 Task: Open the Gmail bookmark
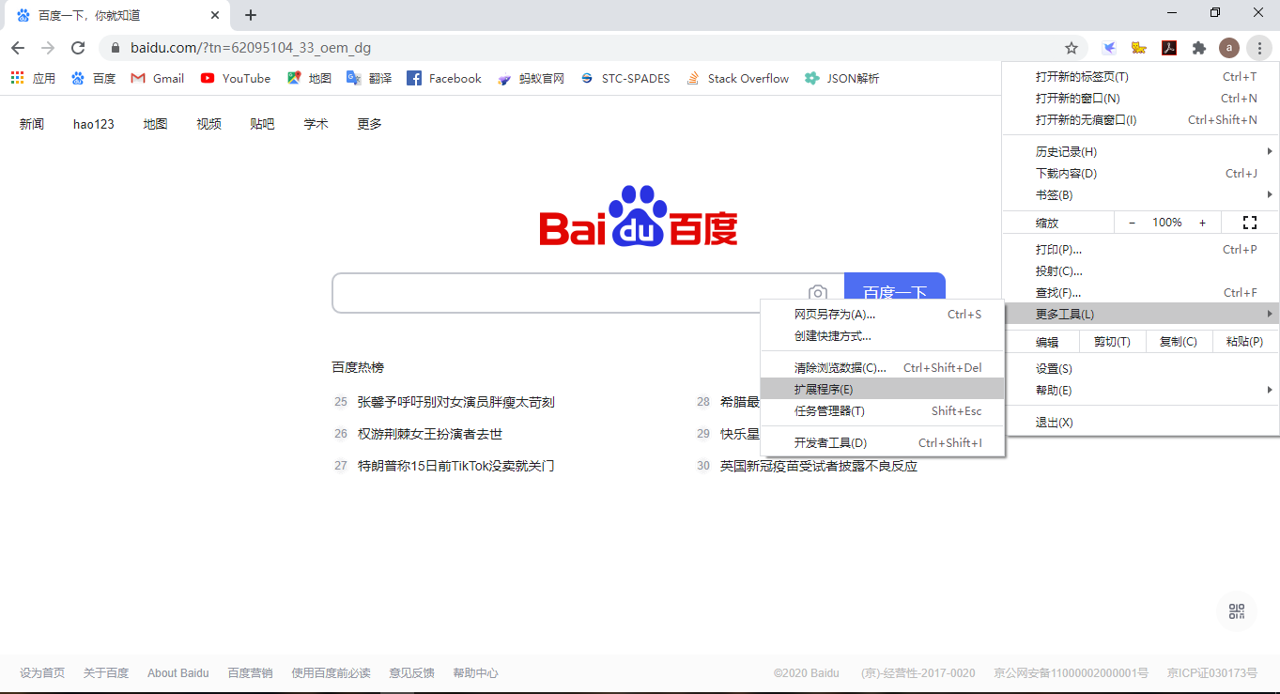click(x=158, y=78)
